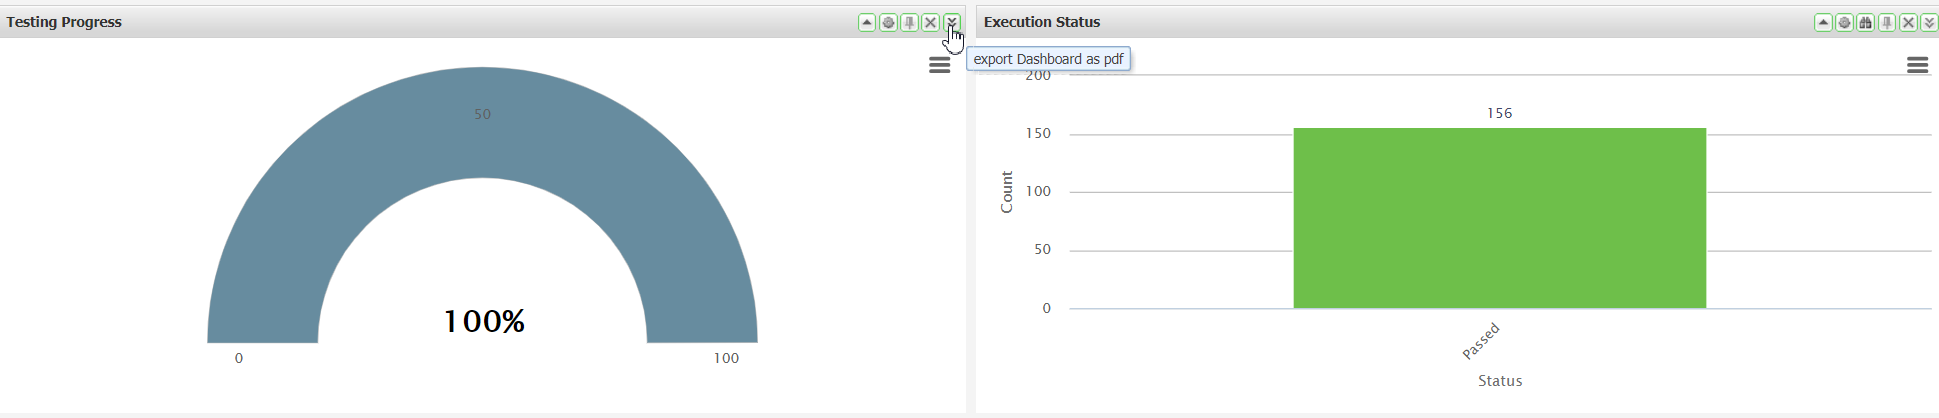The height and width of the screenshot is (418, 1939).
Task: Click the Testing Progress panel title
Action: click(64, 22)
